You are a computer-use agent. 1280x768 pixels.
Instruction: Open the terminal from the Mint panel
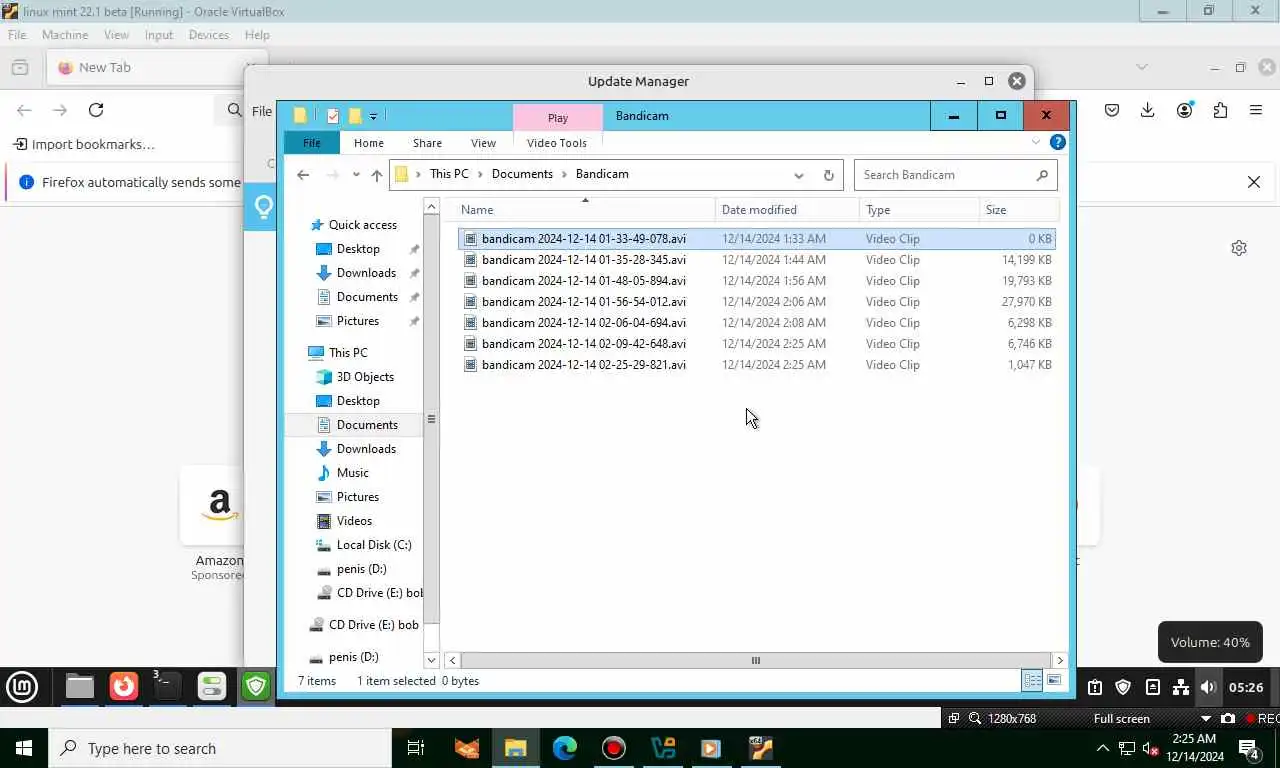pos(167,686)
